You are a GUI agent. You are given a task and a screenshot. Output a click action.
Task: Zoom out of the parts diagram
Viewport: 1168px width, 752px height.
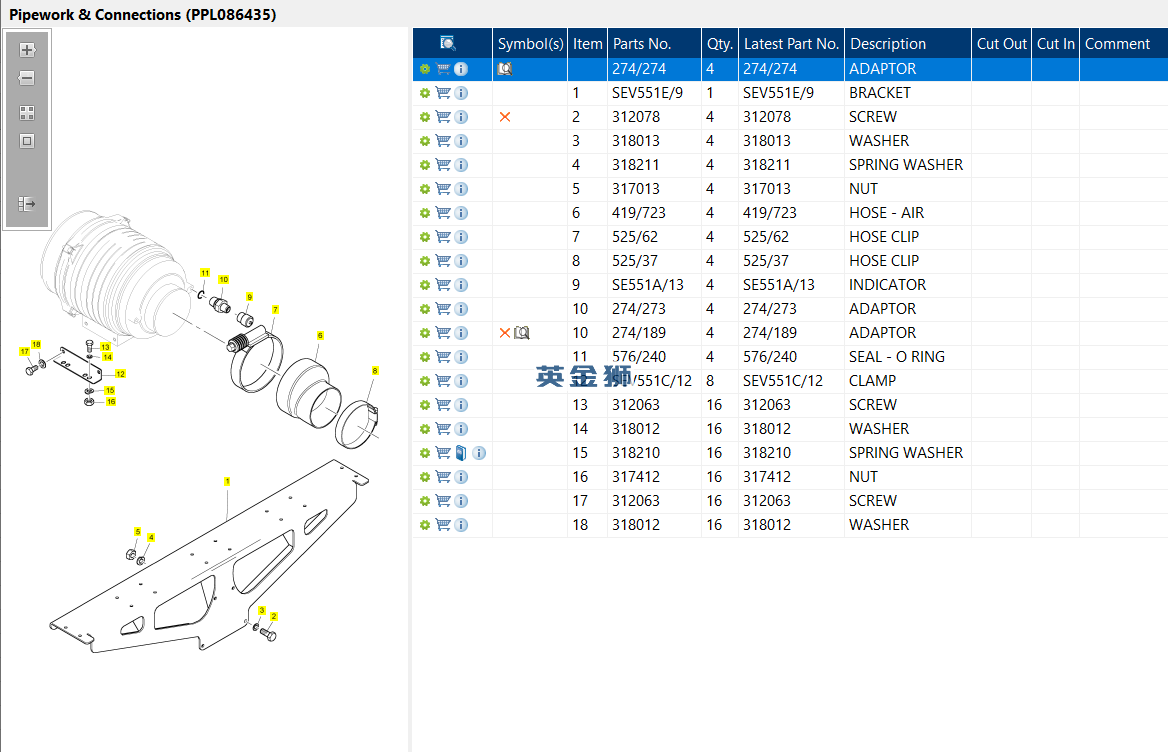[27, 78]
